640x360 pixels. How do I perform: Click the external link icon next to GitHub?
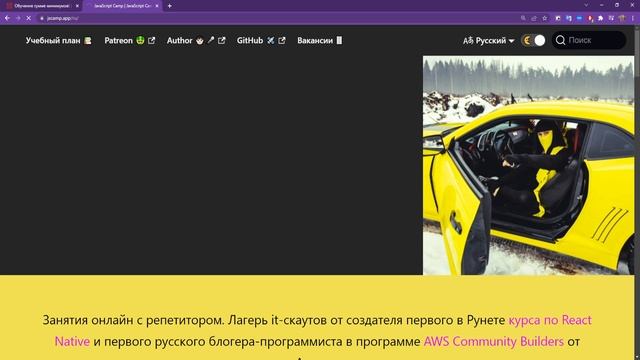[x=282, y=40]
